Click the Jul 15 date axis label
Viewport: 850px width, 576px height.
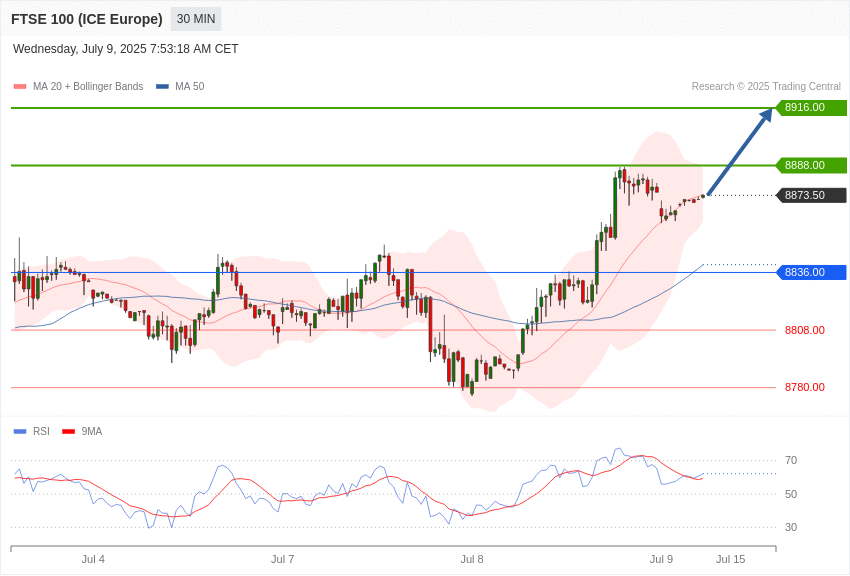pyautogui.click(x=731, y=559)
